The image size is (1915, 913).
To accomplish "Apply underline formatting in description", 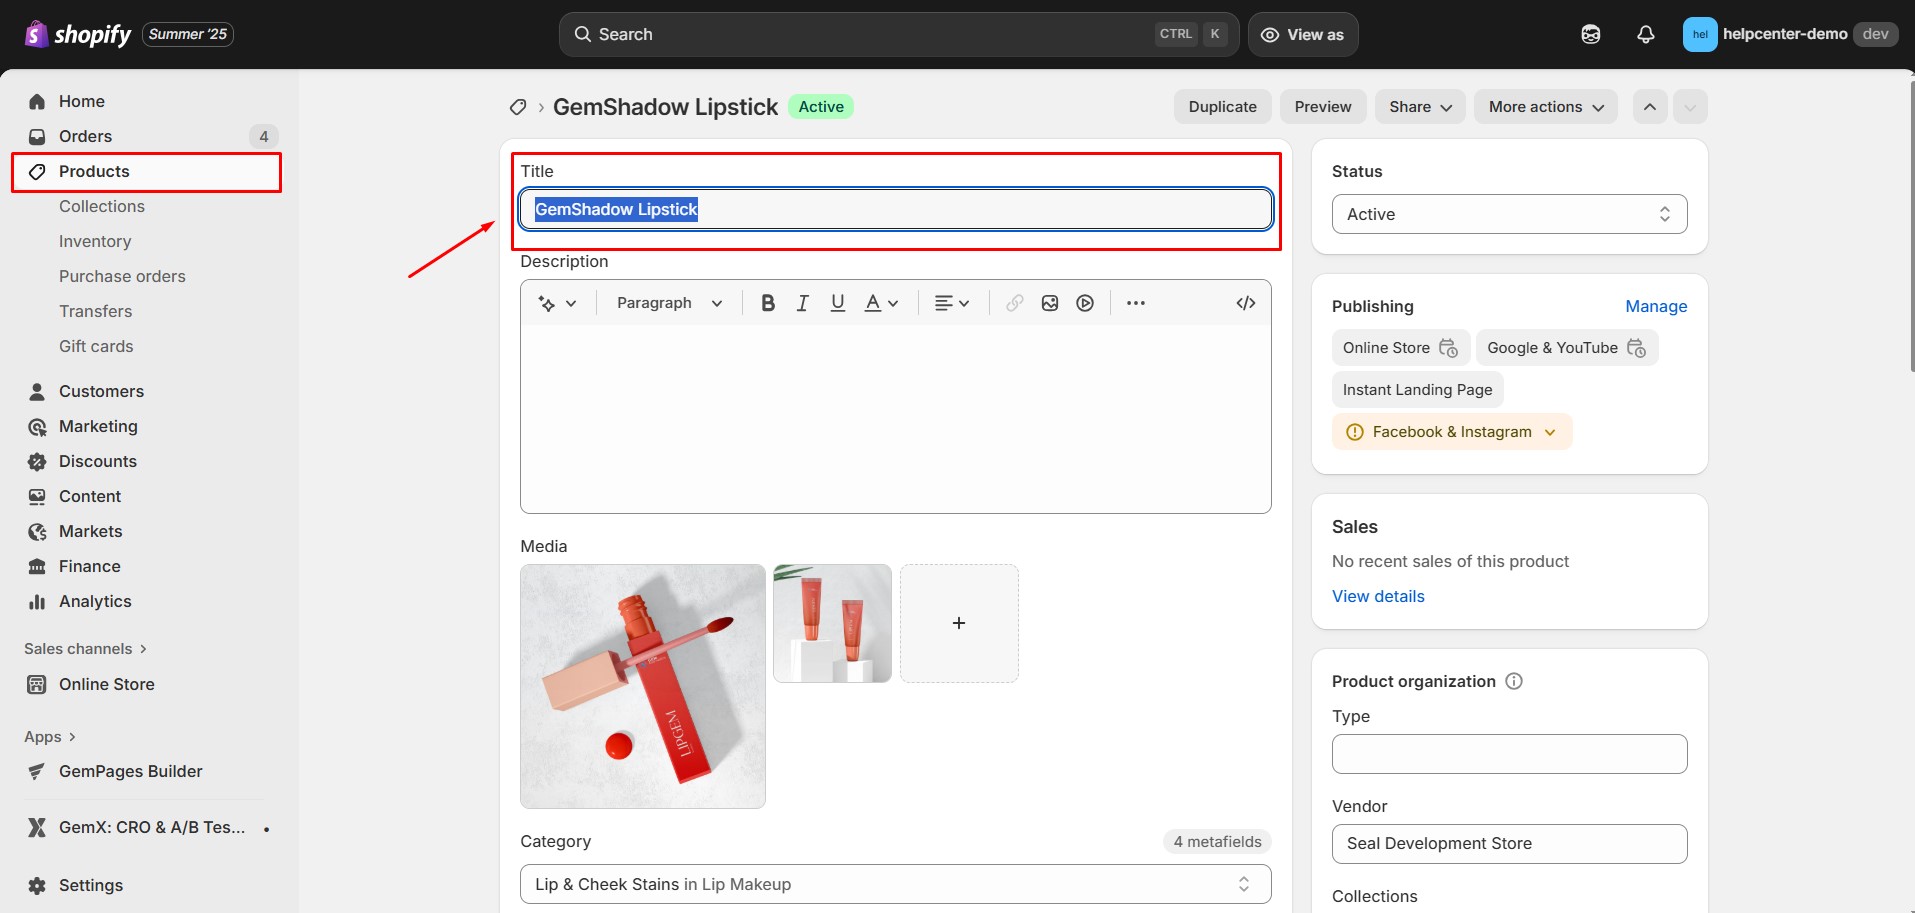I will coord(838,303).
